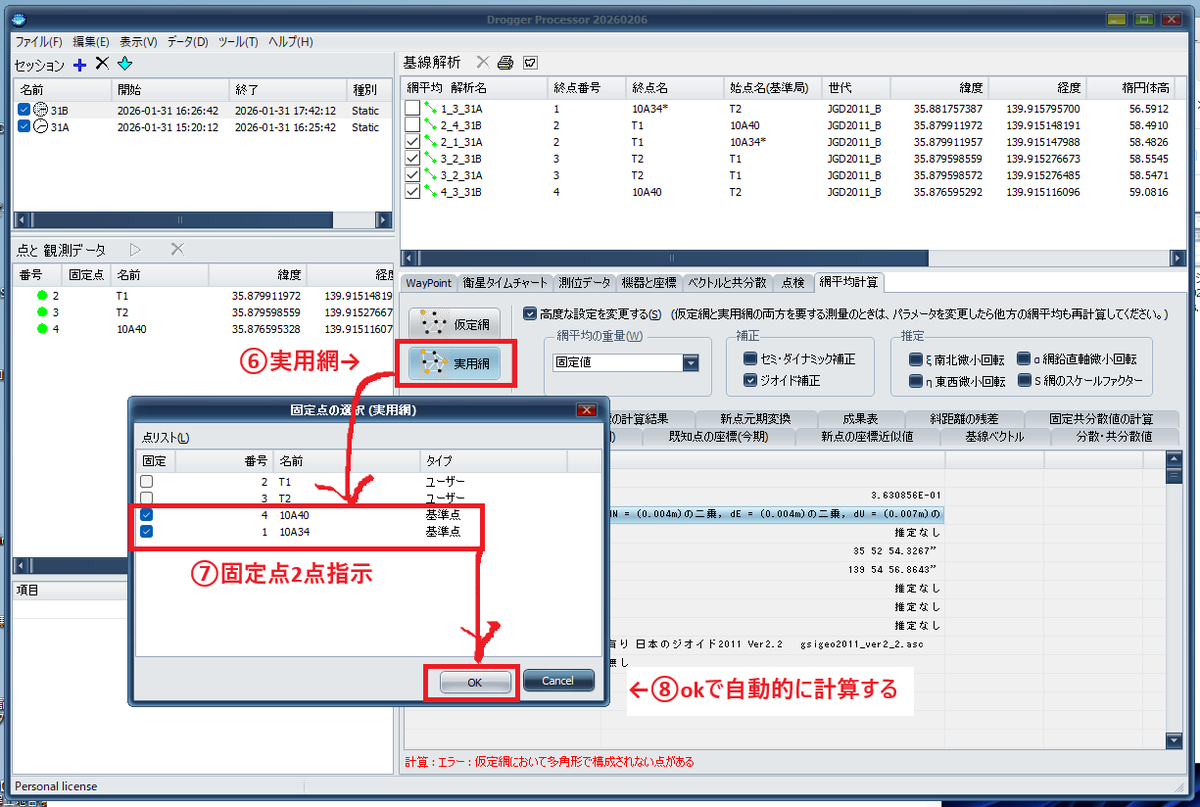Image resolution: width=1200 pixels, height=807 pixels.
Task: Check T1 as a fixed point in the dialog
Action: click(147, 481)
